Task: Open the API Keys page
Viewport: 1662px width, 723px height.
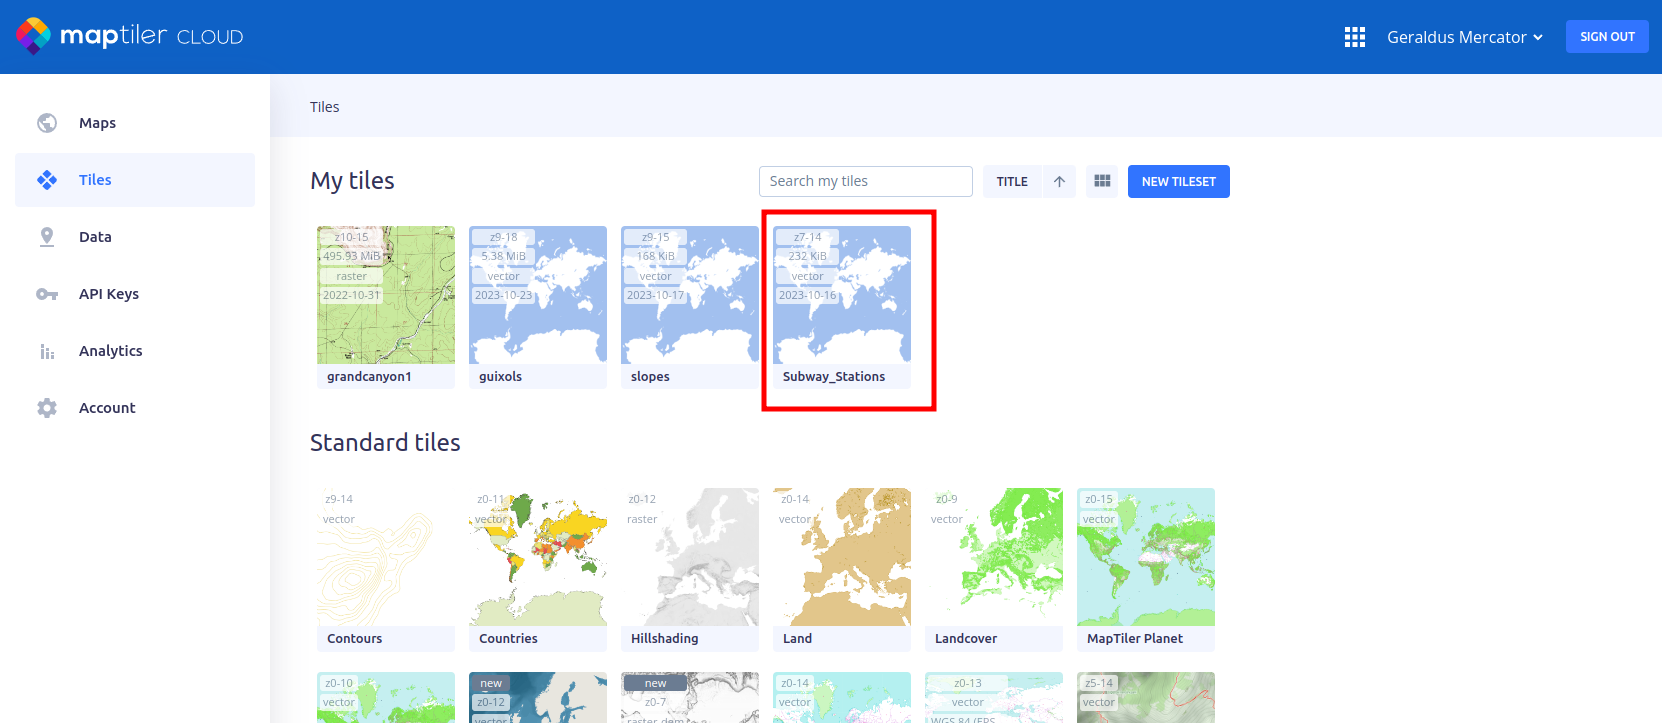Action: pos(108,294)
